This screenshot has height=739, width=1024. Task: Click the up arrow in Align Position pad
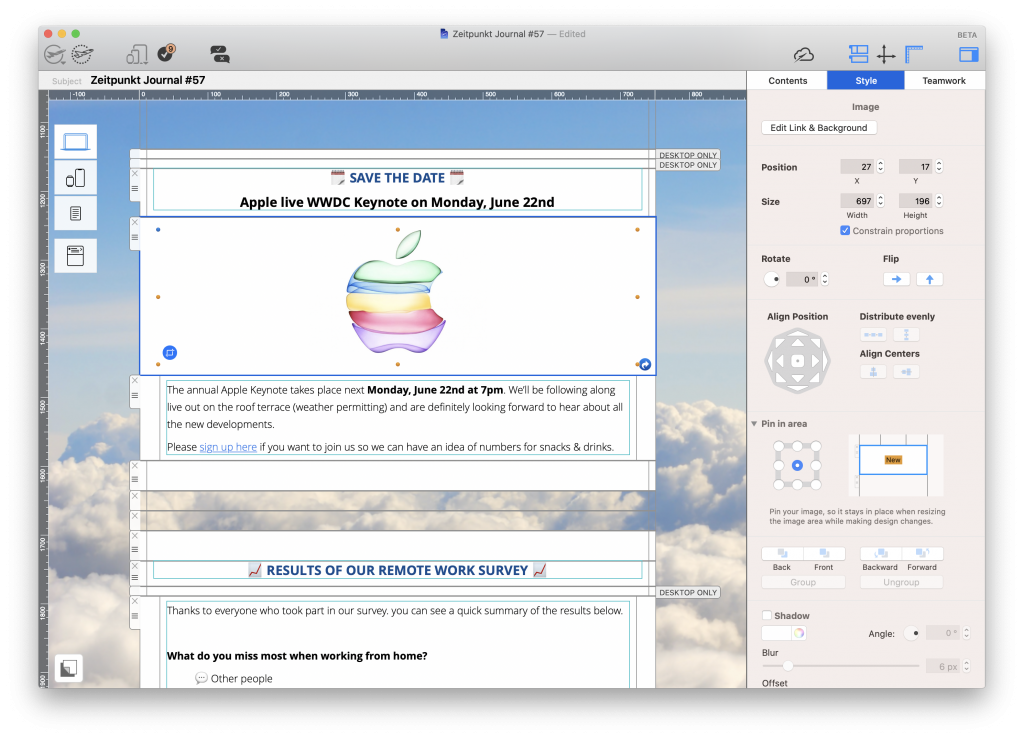[x=797, y=342]
